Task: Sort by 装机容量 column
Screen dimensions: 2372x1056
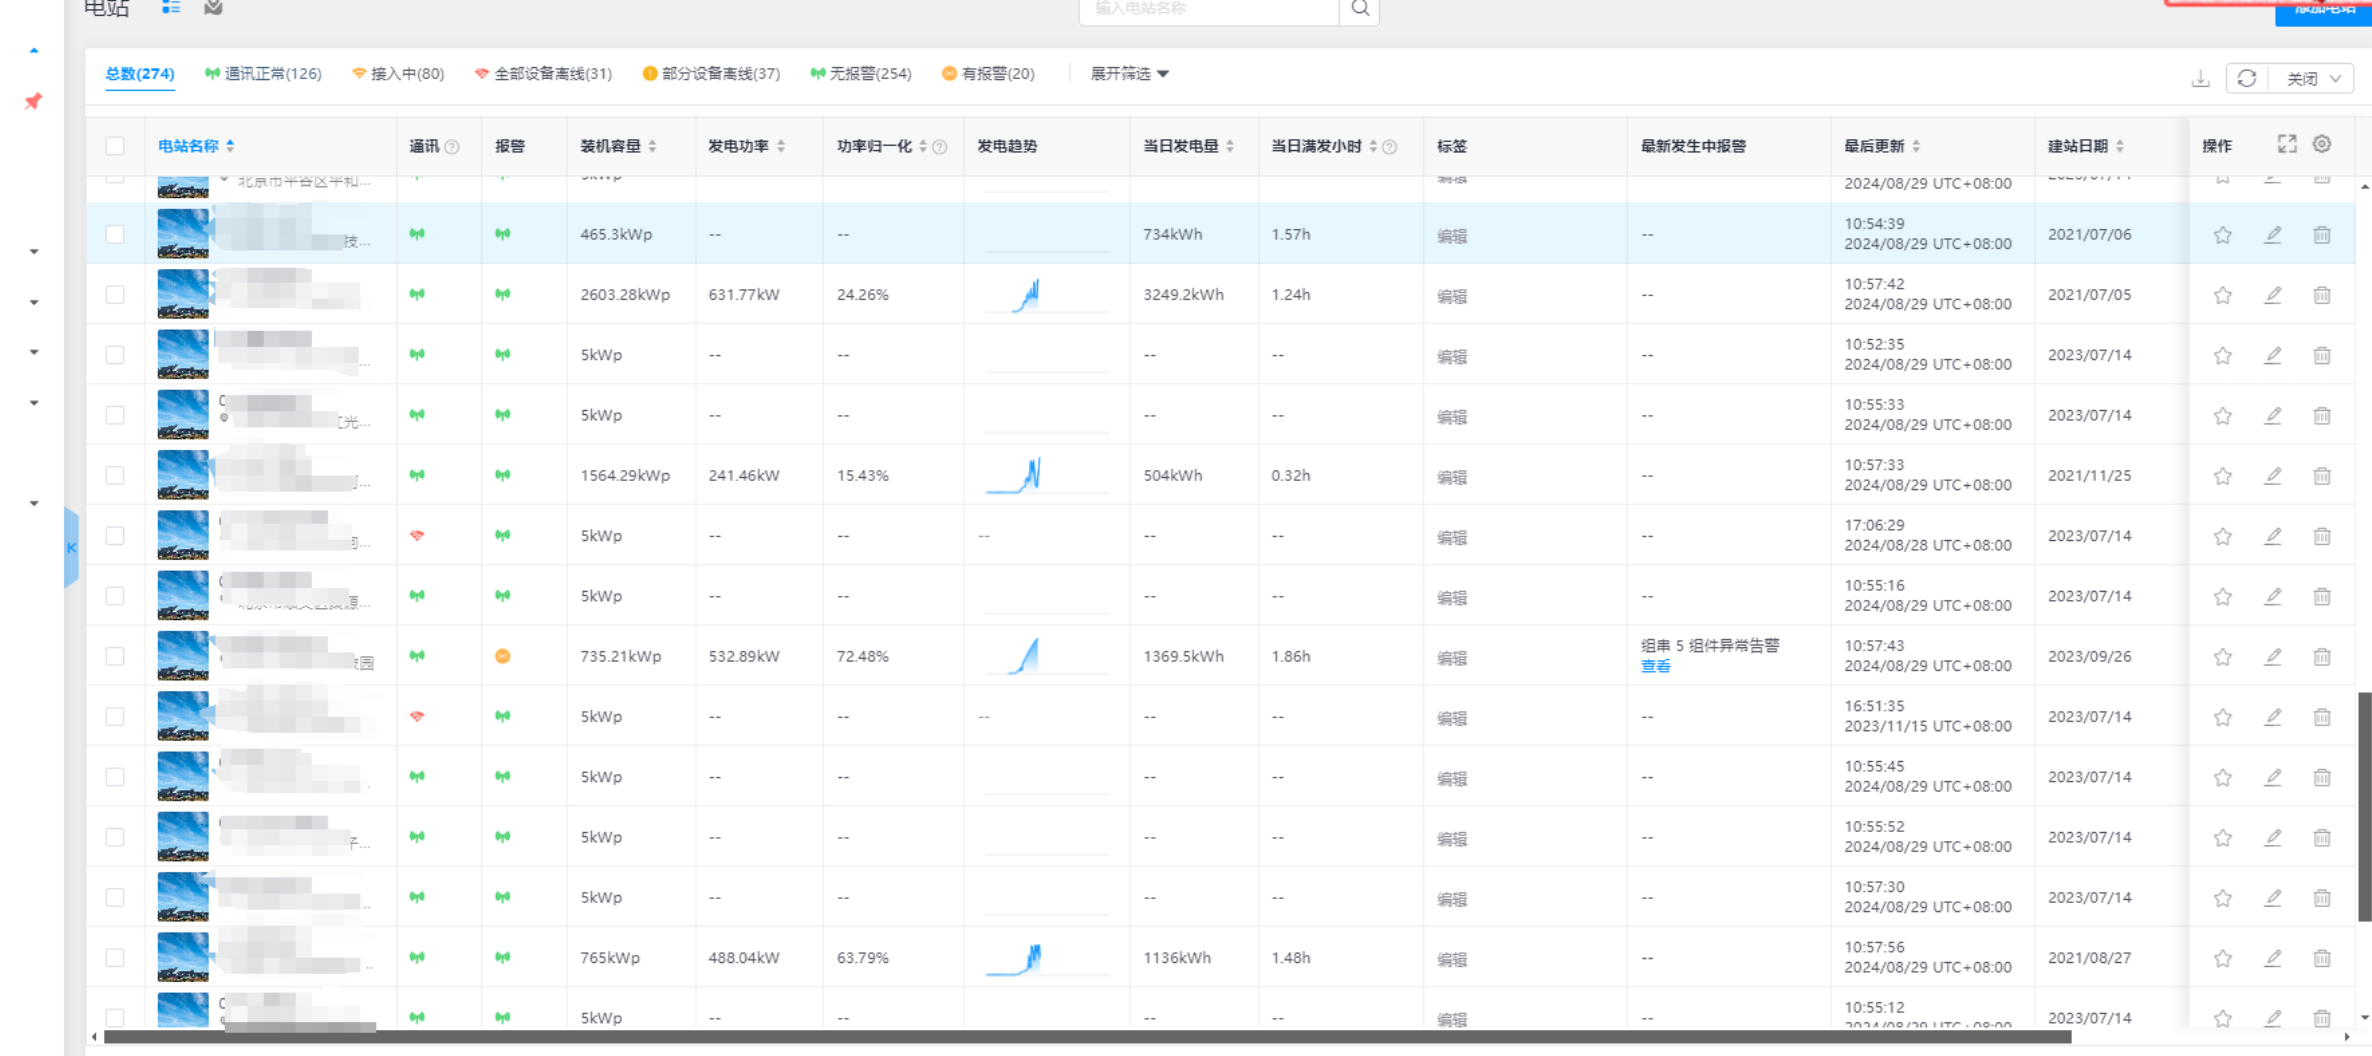Action: coord(618,146)
